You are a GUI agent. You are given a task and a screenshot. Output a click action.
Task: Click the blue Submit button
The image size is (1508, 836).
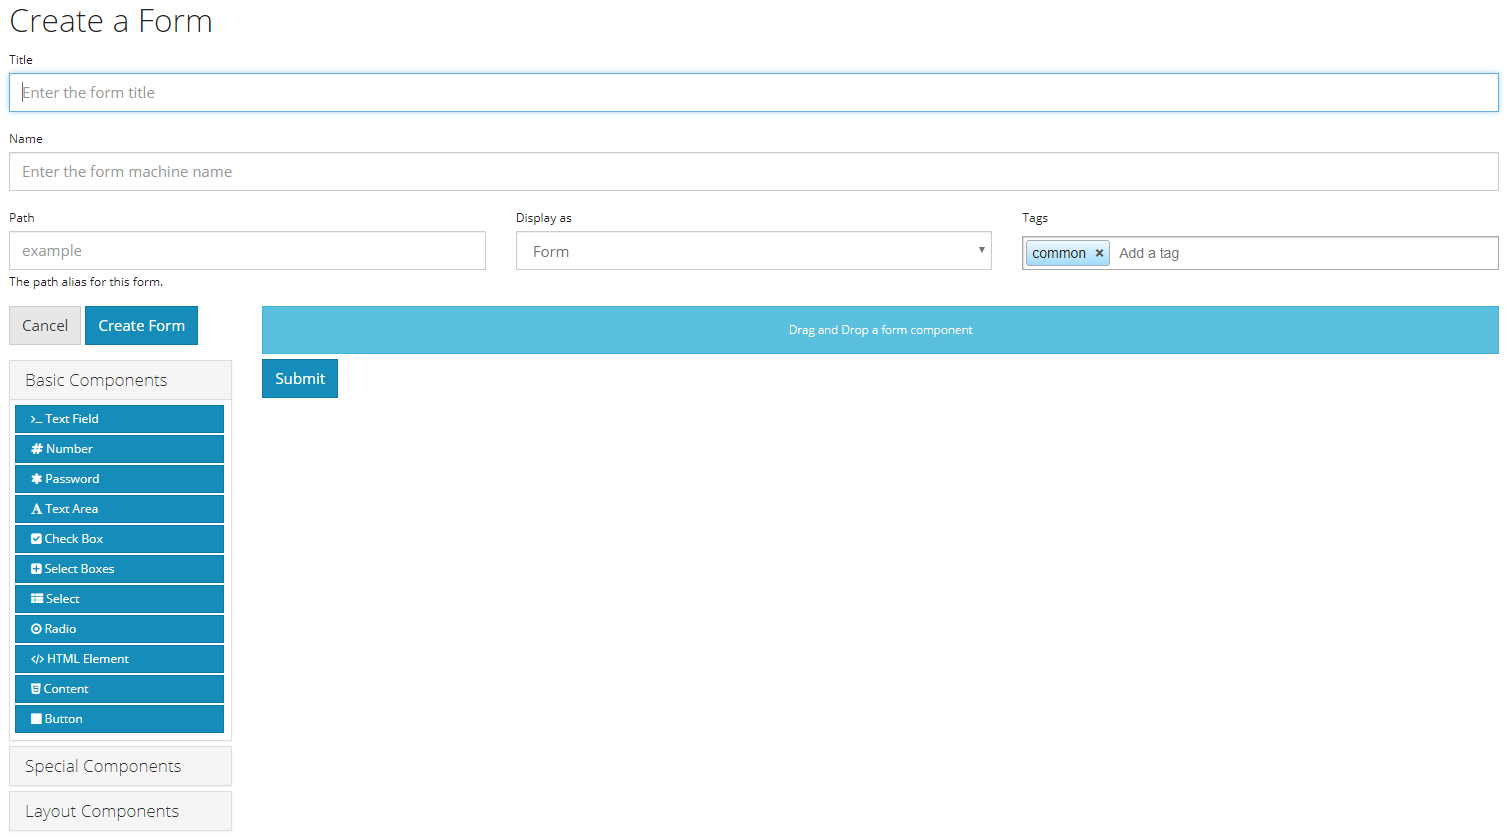click(x=300, y=378)
